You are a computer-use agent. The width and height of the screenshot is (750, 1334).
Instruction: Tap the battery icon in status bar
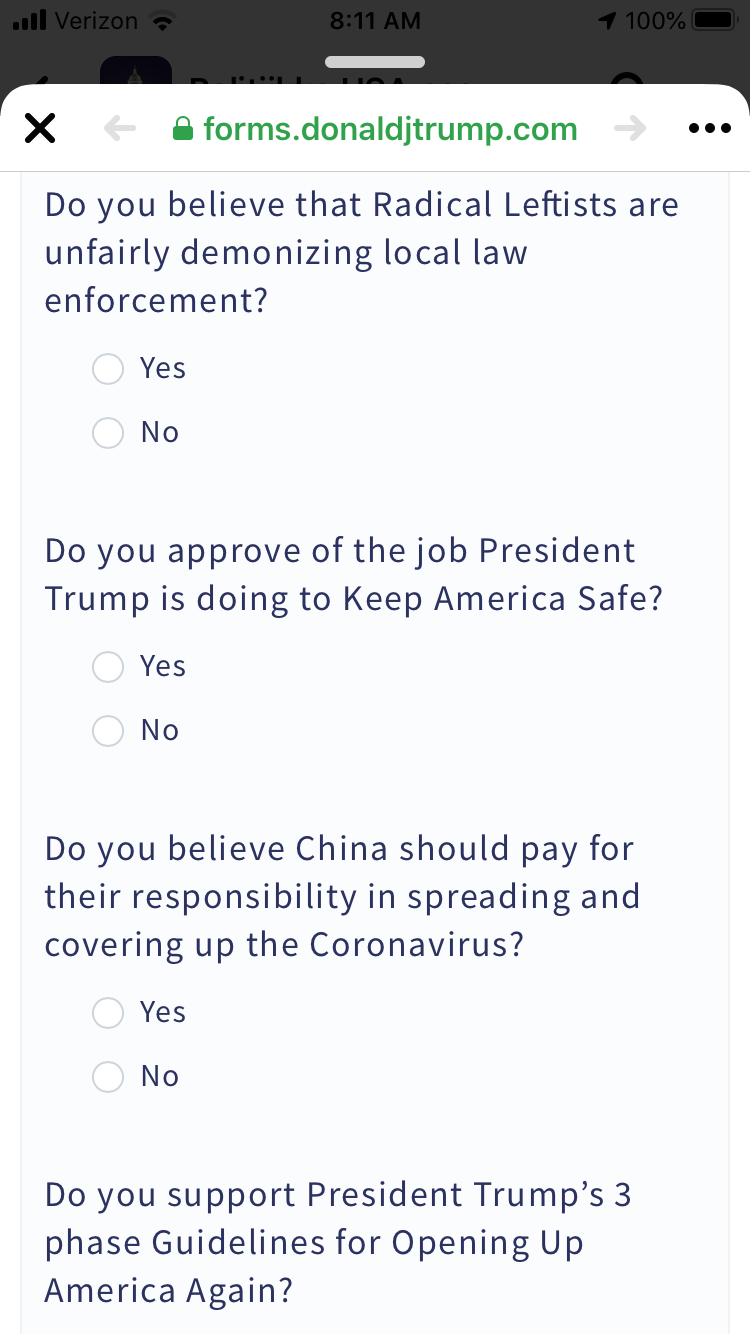point(714,21)
